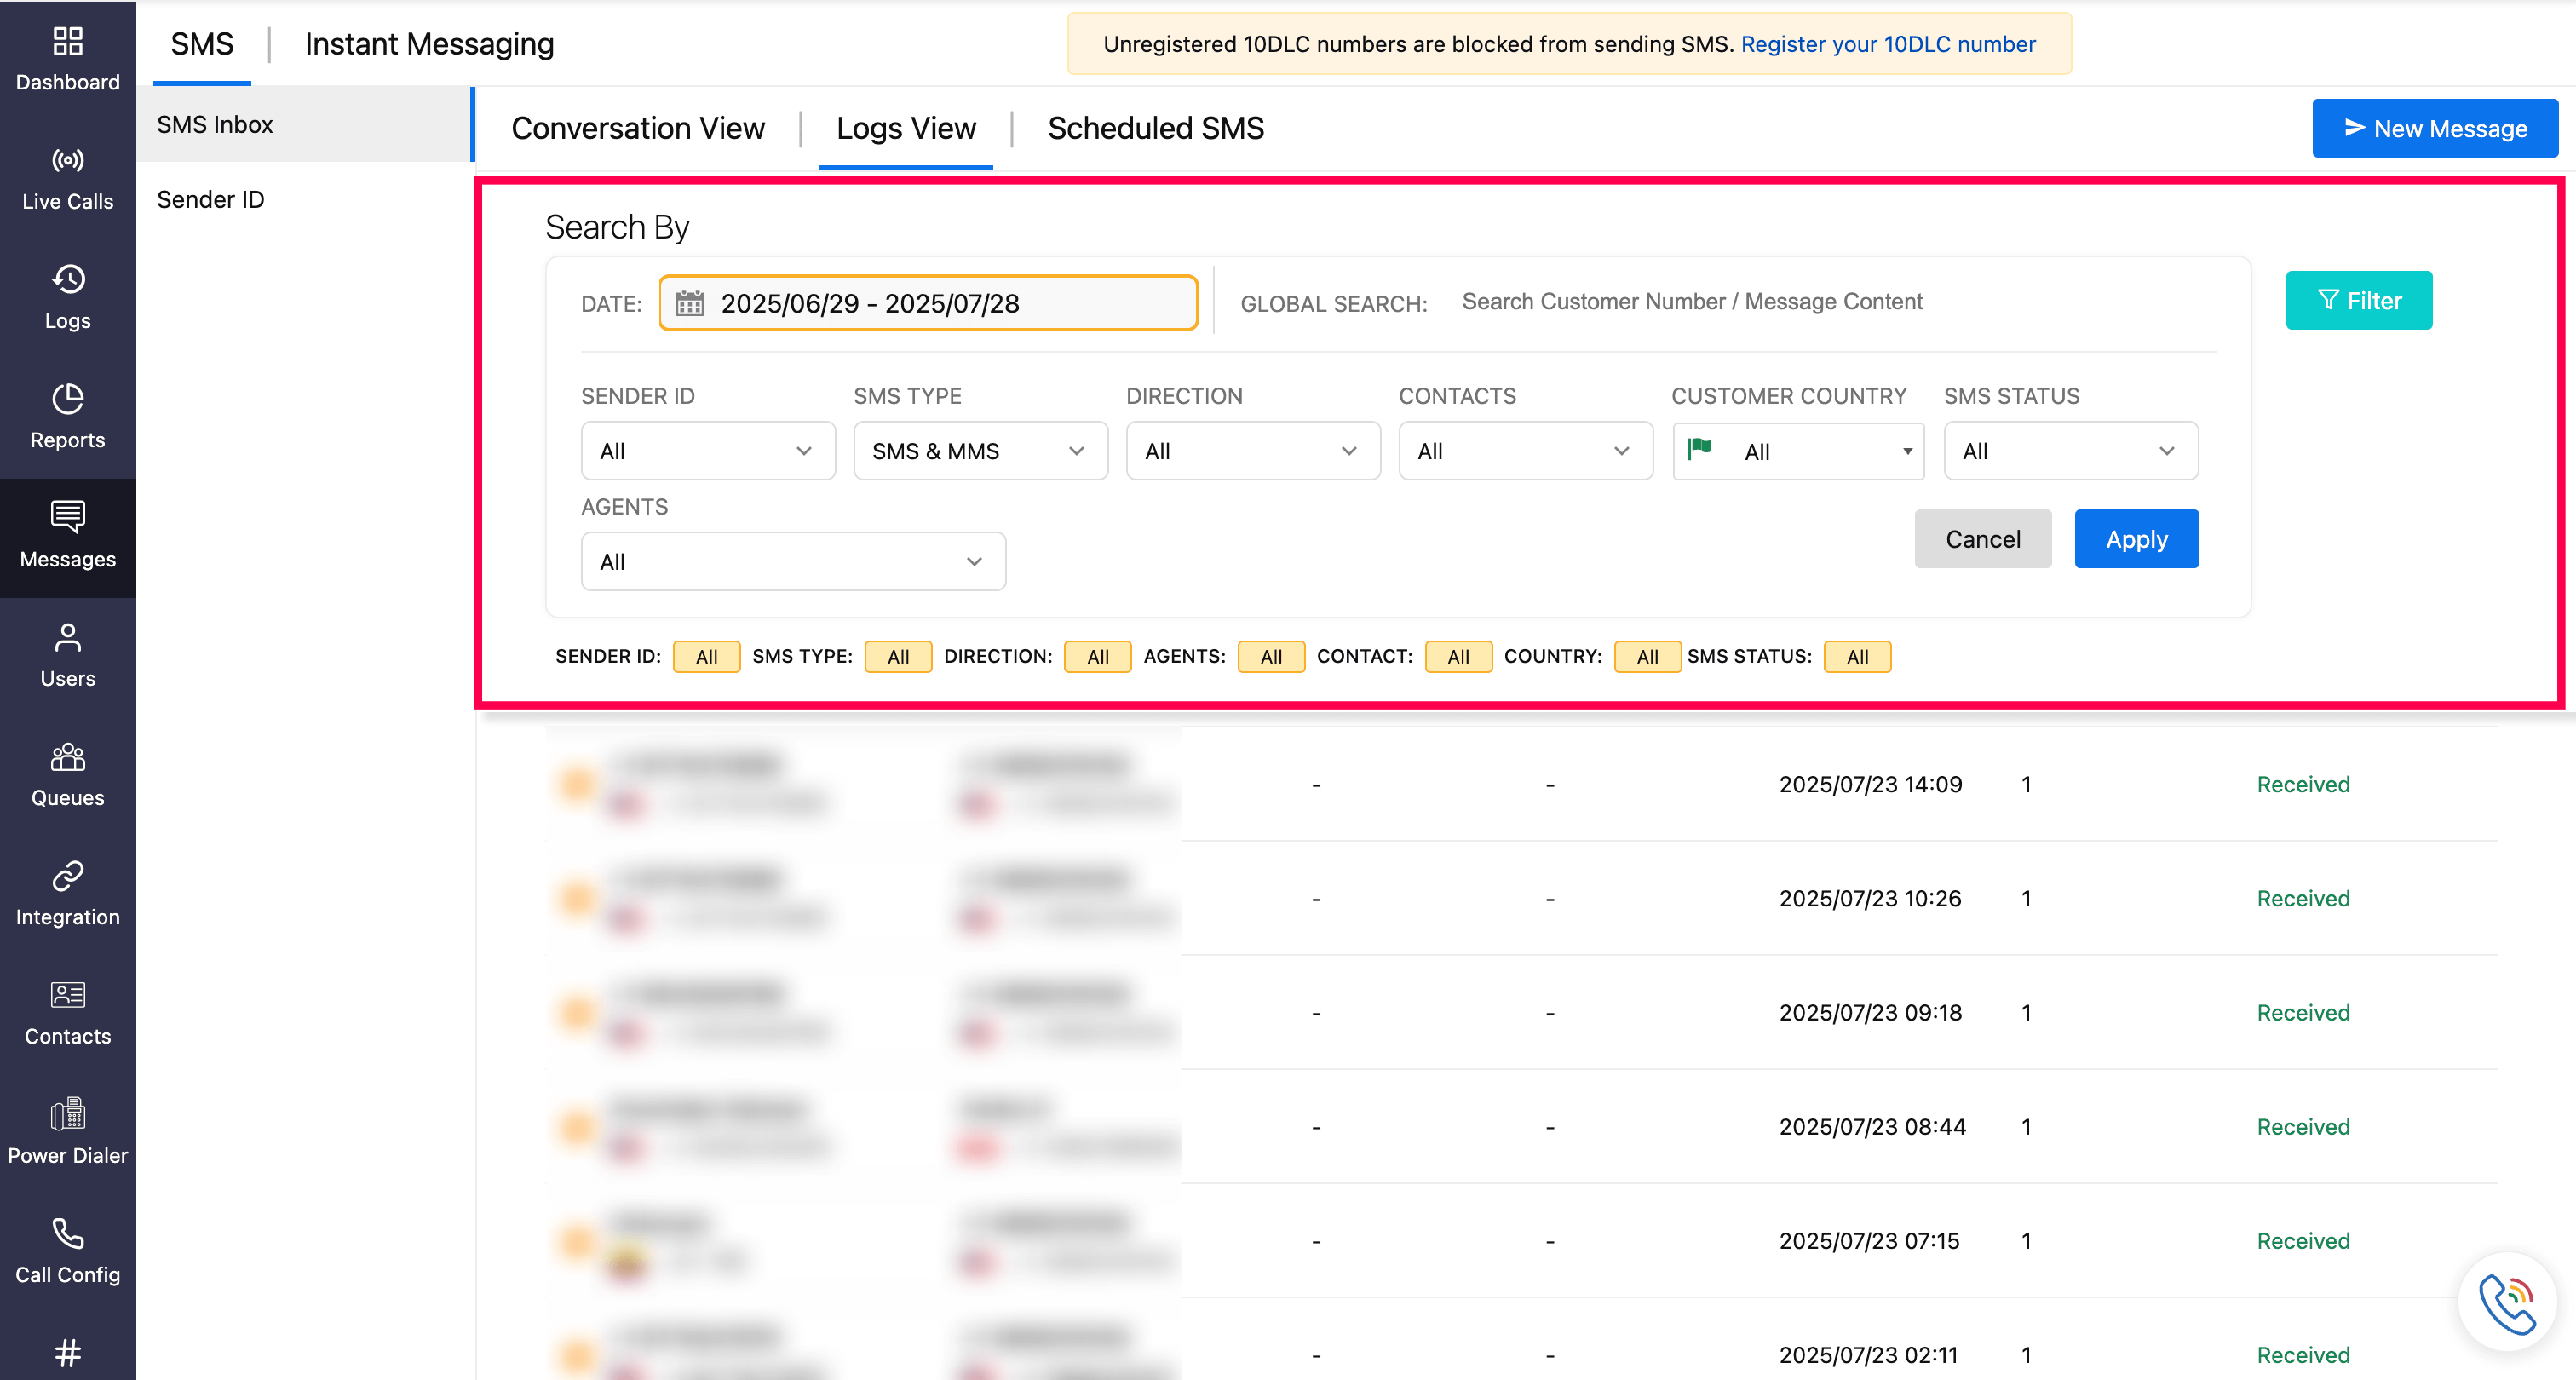Open Call Config in sidebar
2576x1380 pixels.
(67, 1252)
